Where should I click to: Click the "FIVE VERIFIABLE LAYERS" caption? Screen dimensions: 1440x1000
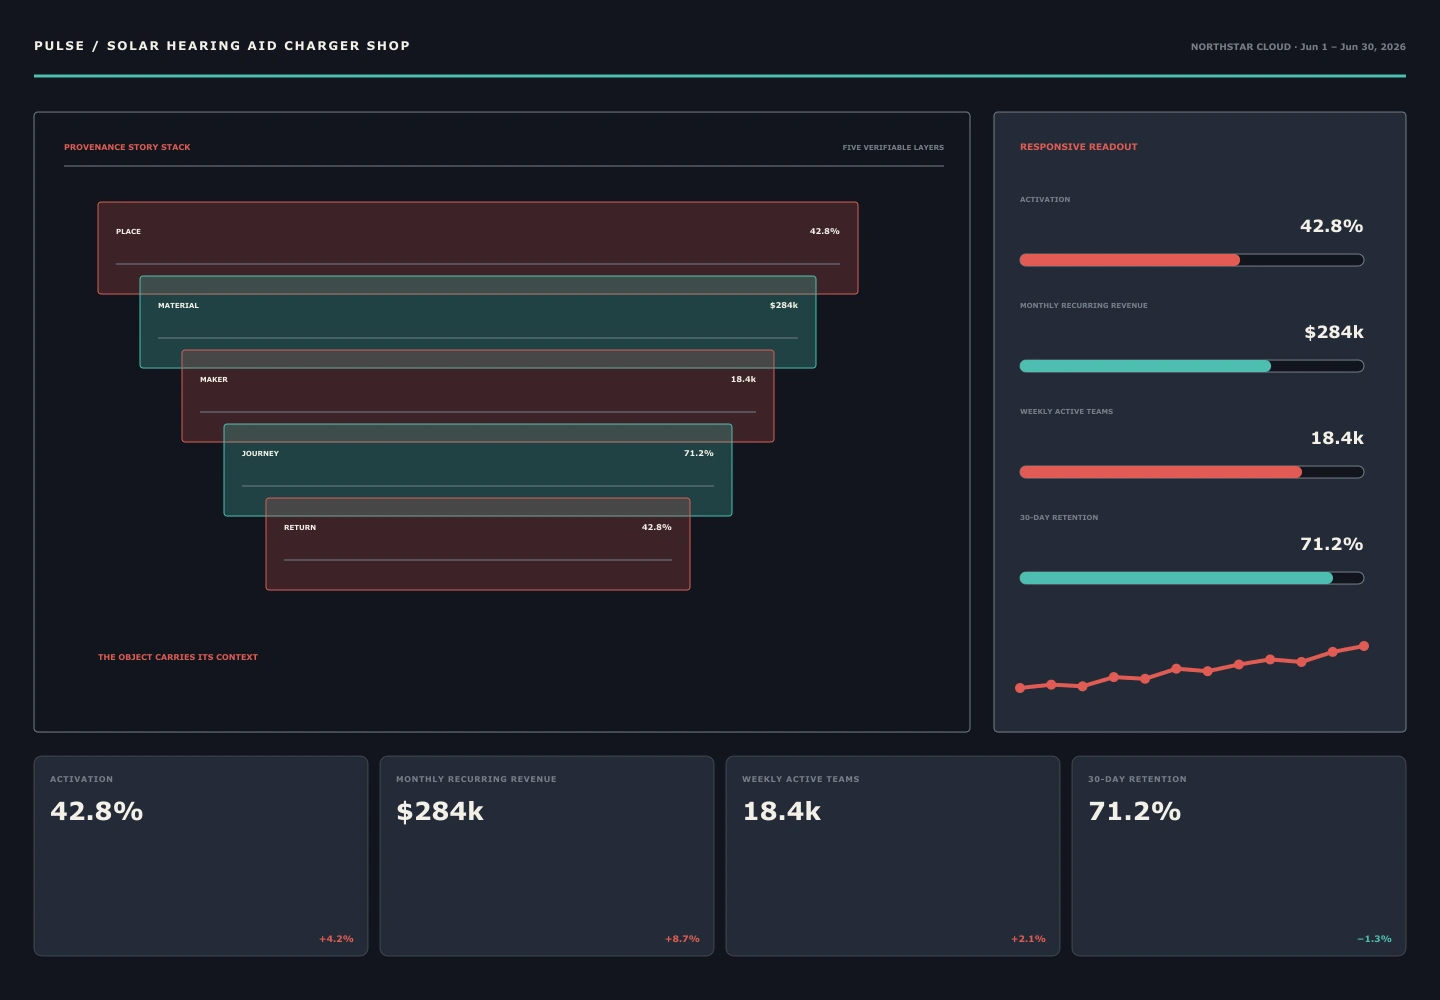[893, 147]
